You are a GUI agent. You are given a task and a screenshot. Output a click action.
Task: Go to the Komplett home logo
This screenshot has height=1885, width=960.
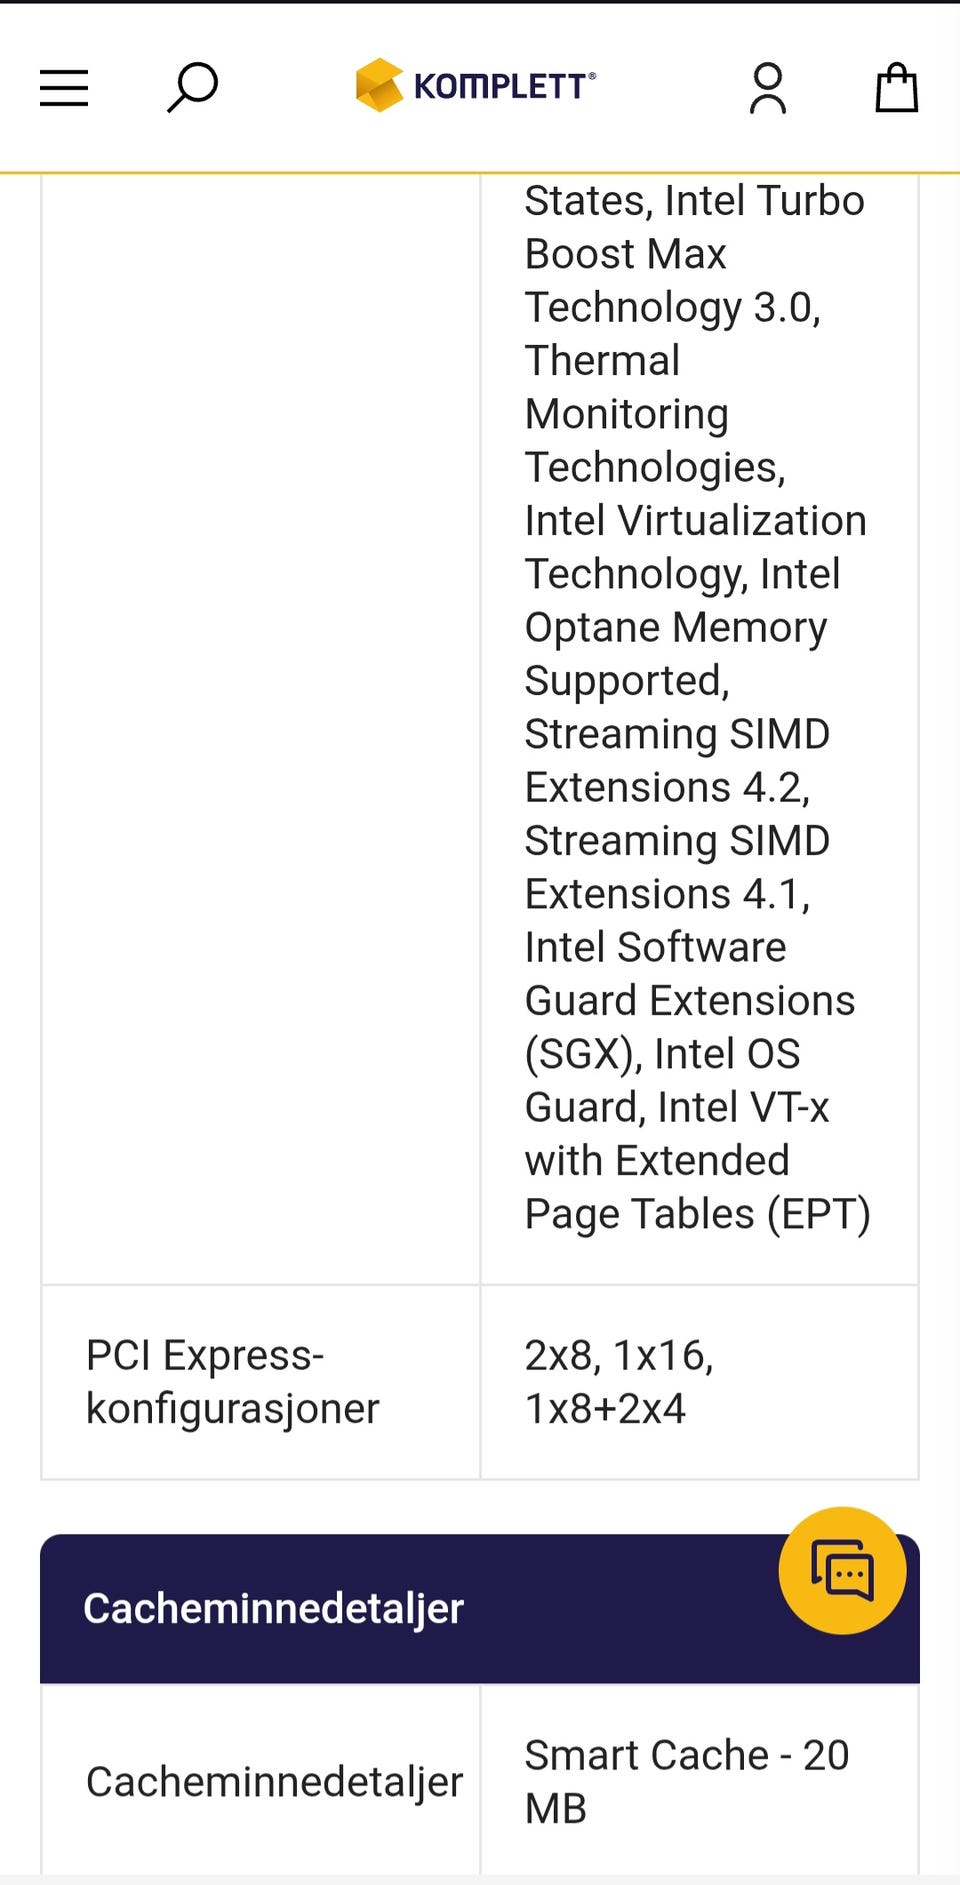pos(476,86)
